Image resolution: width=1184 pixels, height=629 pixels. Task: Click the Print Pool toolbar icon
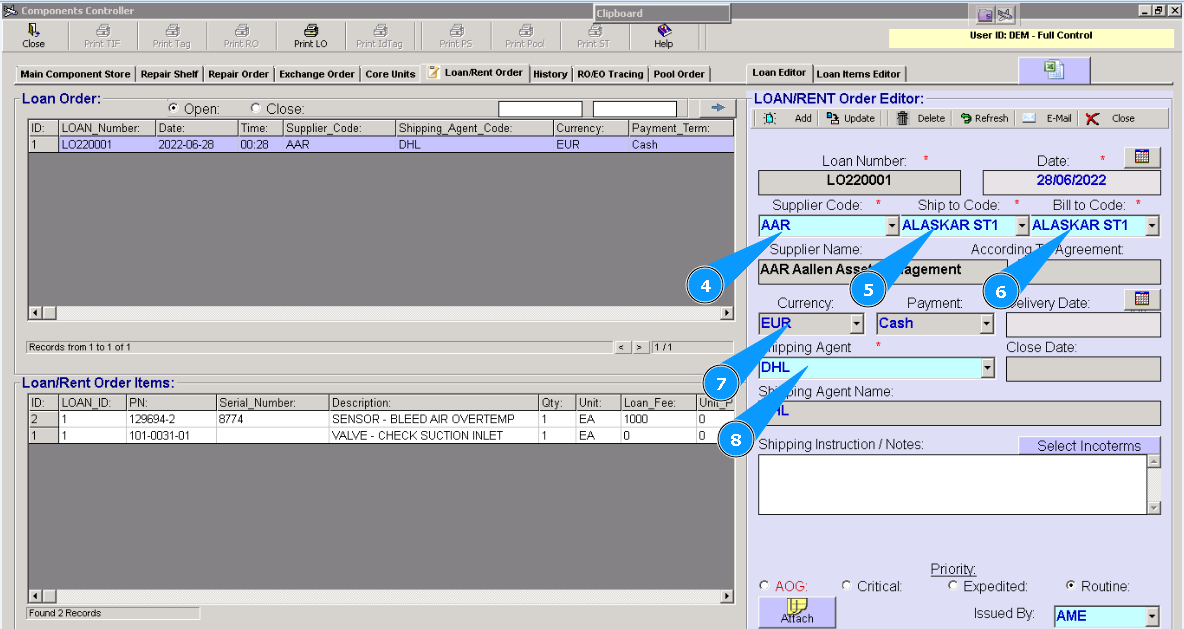pyautogui.click(x=525, y=35)
